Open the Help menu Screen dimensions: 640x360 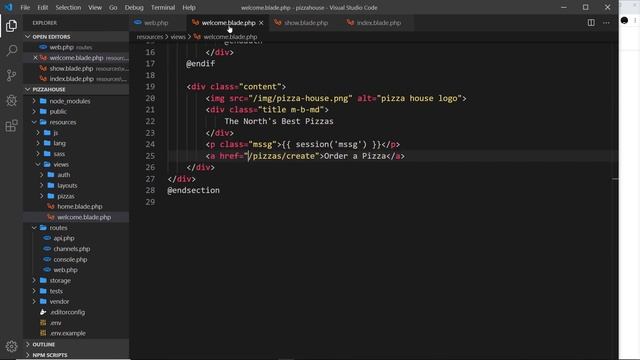[x=189, y=7]
